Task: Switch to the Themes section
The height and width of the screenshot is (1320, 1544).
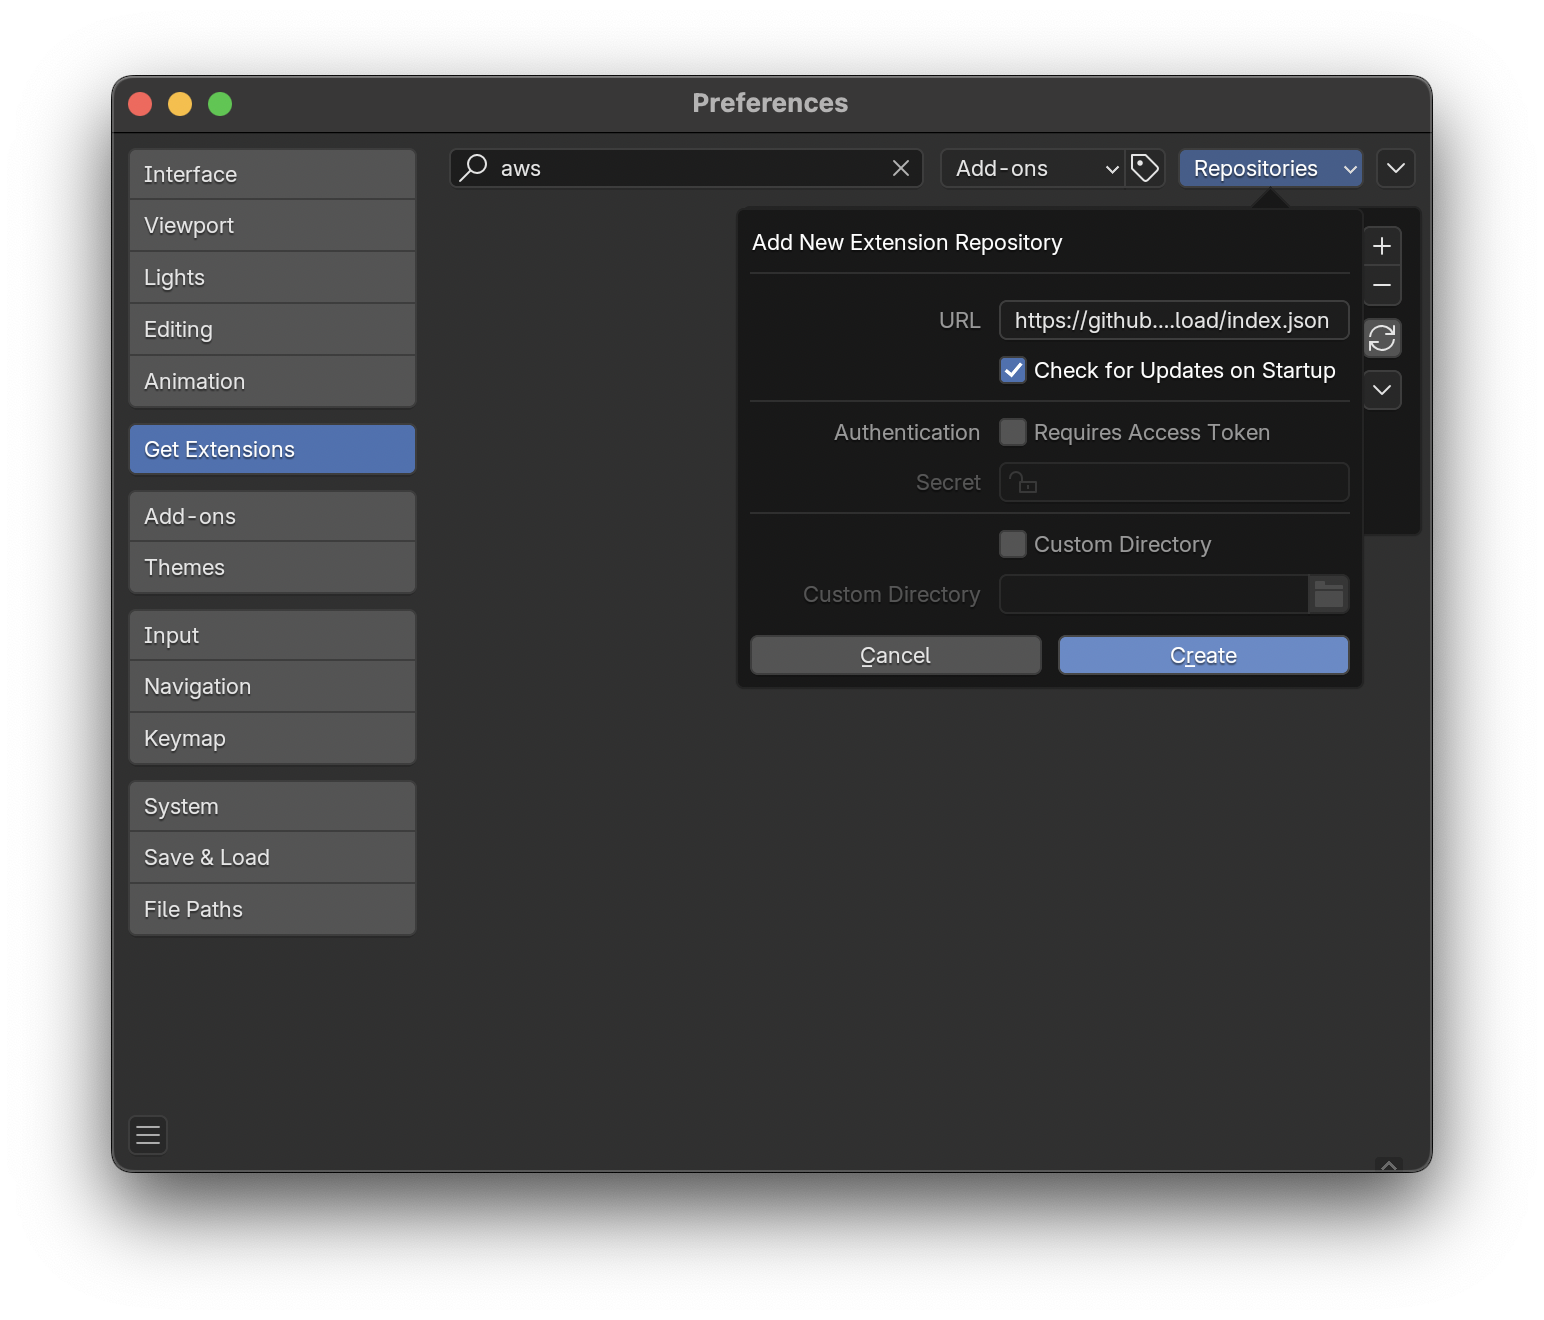Action: [x=271, y=567]
